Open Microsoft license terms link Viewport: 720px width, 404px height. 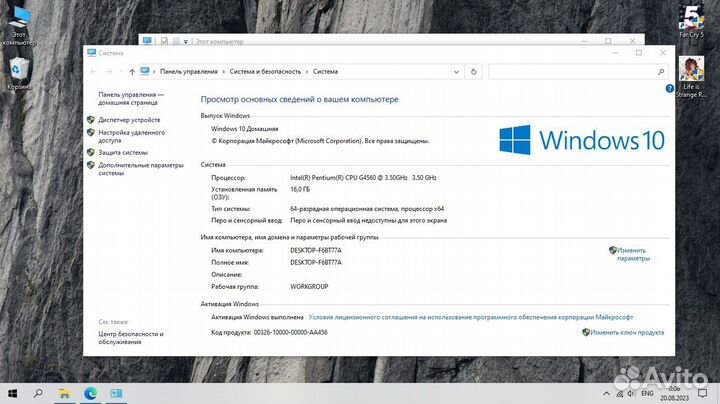pyautogui.click(x=471, y=317)
